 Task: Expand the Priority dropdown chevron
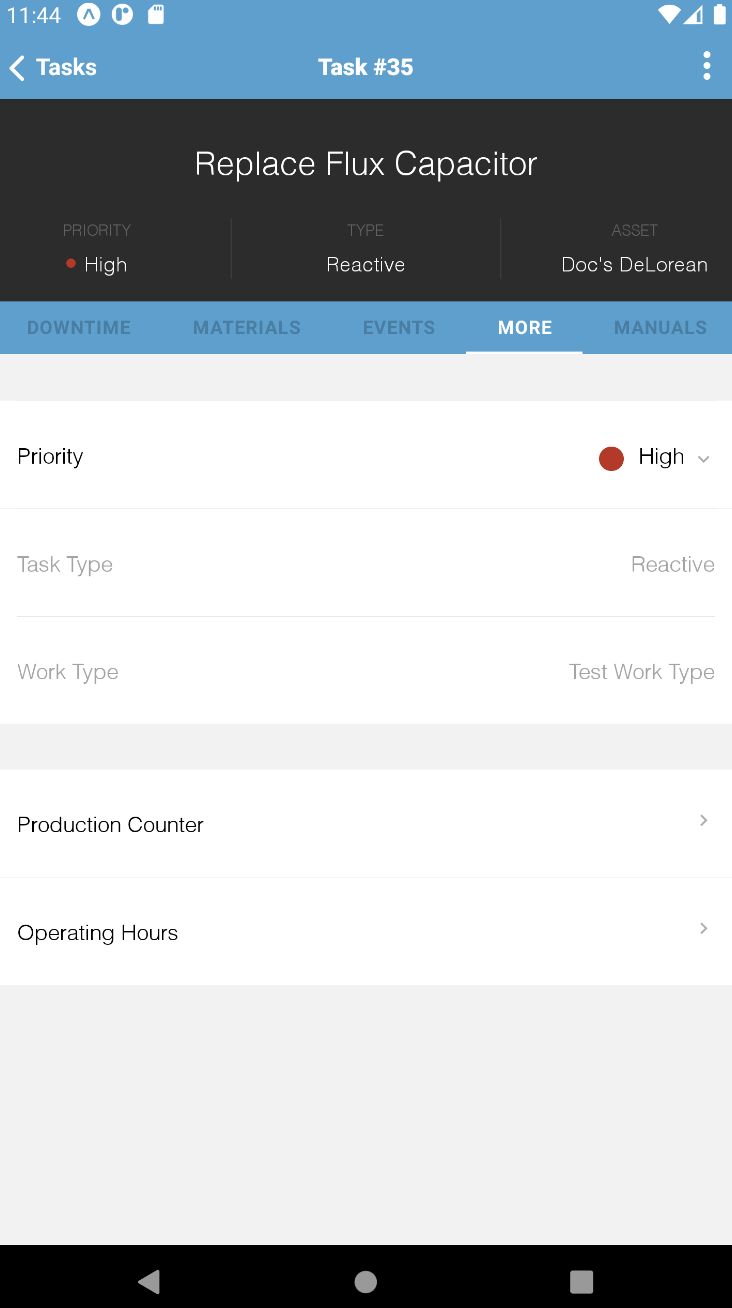703,459
